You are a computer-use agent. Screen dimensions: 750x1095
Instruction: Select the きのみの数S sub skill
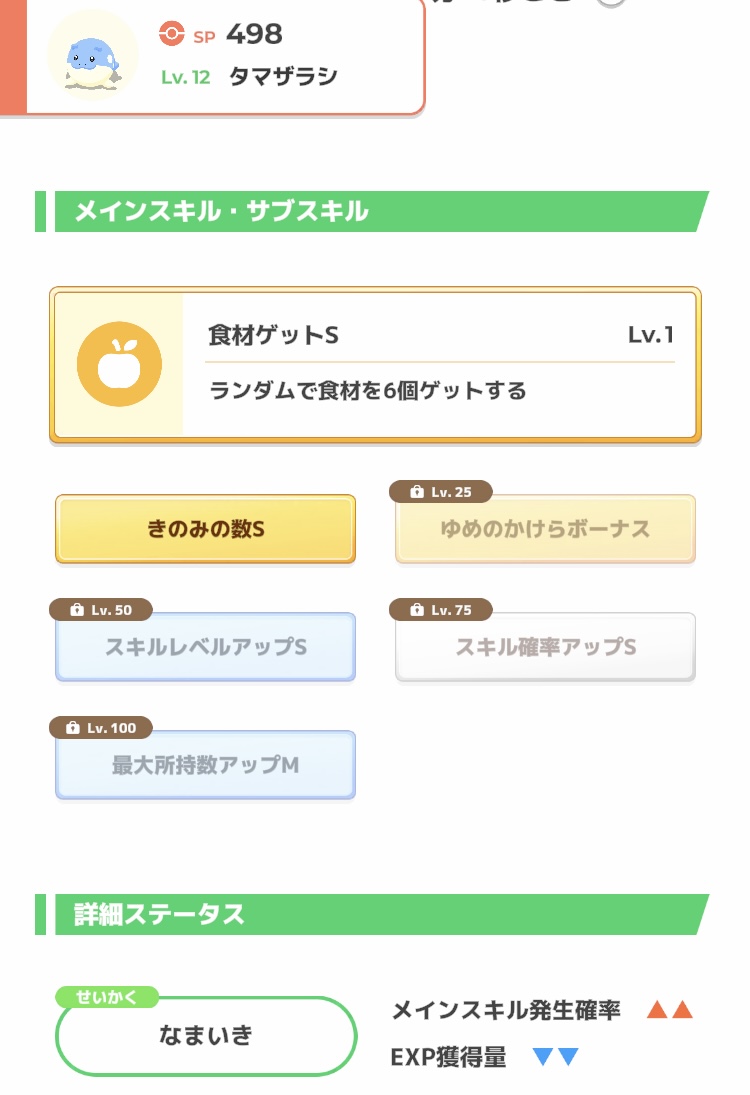(x=205, y=529)
